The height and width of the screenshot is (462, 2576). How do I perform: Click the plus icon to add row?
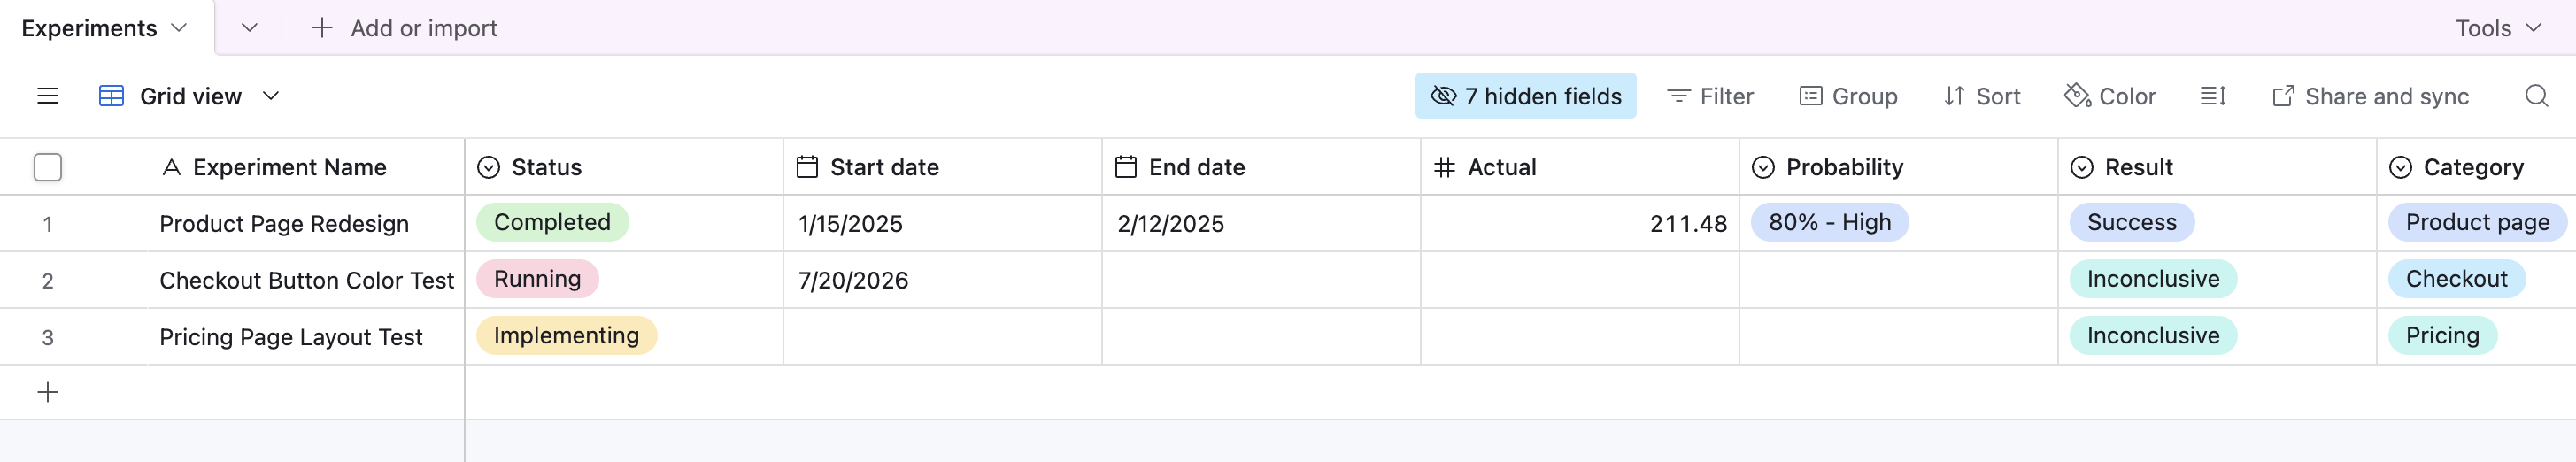47,392
